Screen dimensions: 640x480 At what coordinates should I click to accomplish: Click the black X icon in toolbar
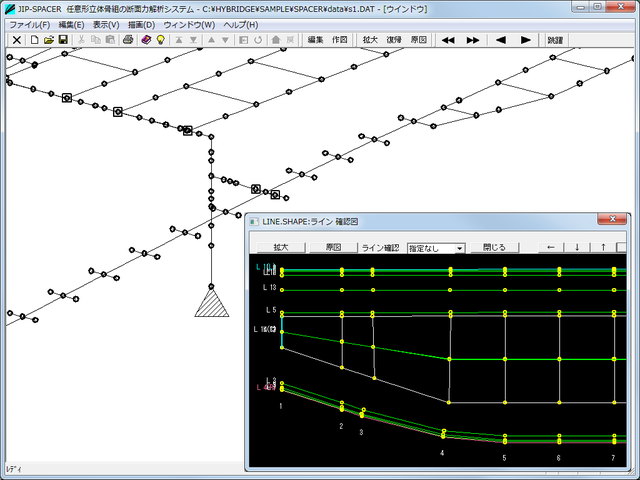[17, 40]
